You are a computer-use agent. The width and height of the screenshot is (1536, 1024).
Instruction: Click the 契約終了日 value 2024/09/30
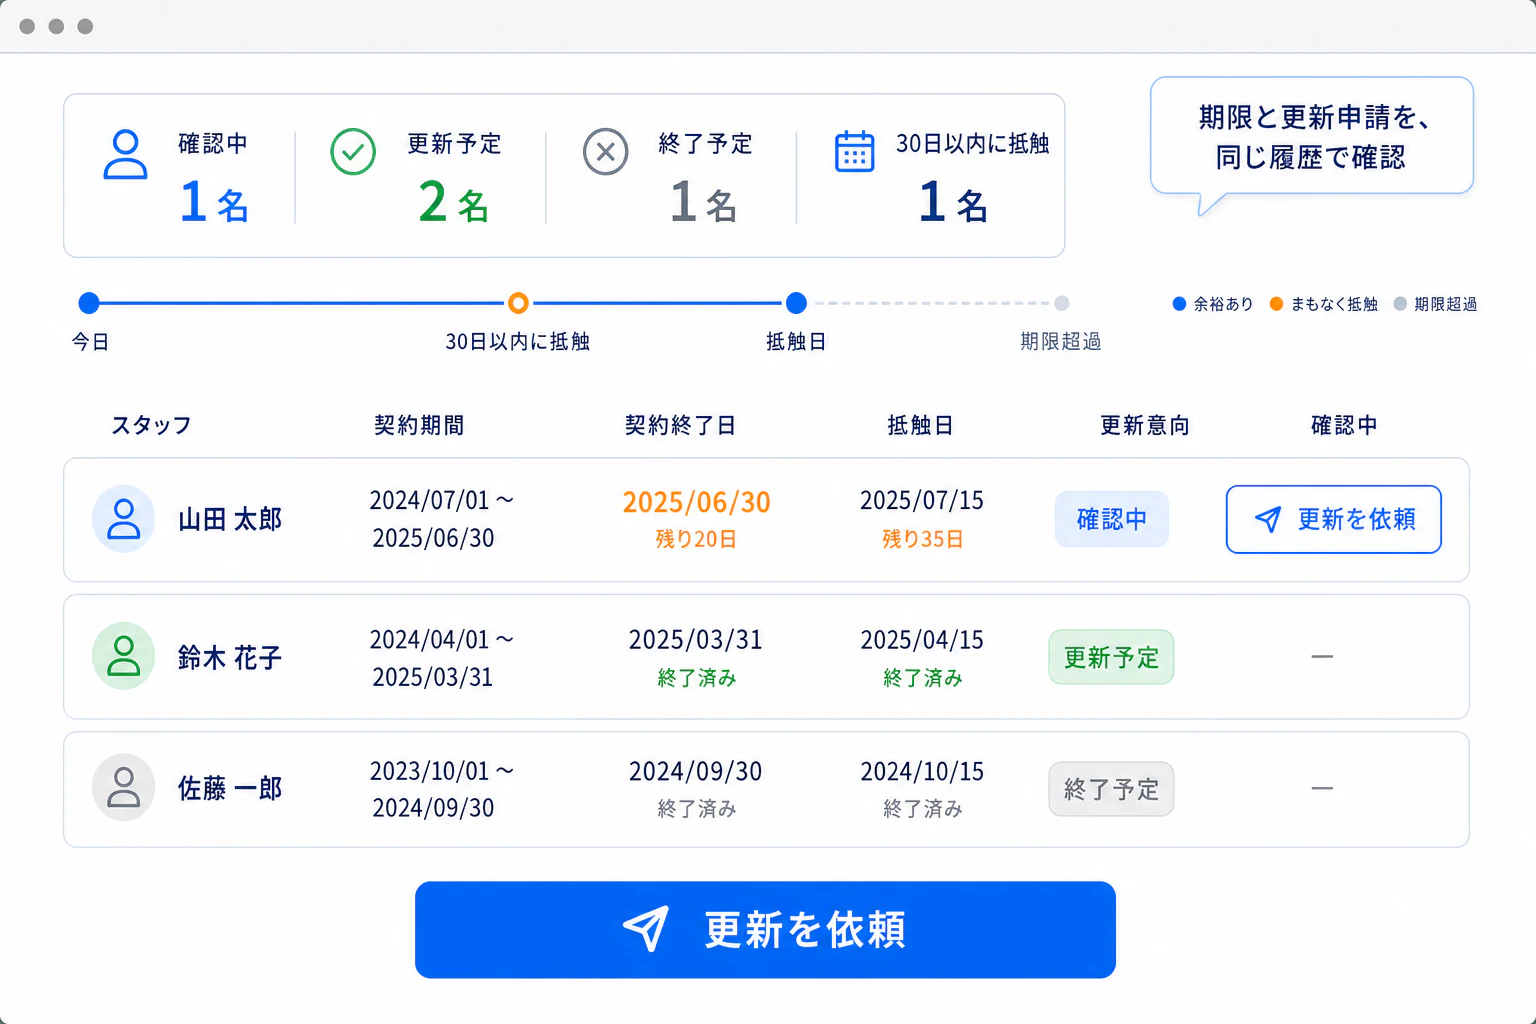(696, 771)
